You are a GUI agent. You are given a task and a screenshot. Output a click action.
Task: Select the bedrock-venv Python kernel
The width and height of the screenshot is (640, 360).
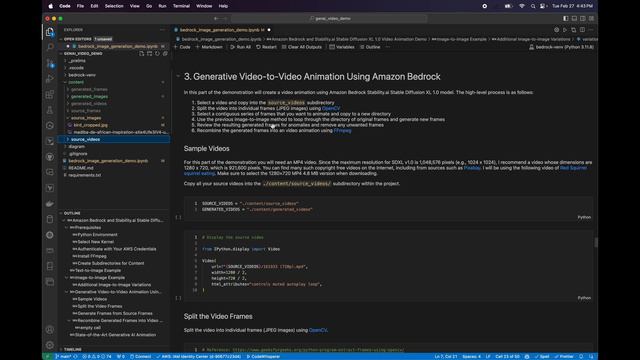tap(562, 47)
